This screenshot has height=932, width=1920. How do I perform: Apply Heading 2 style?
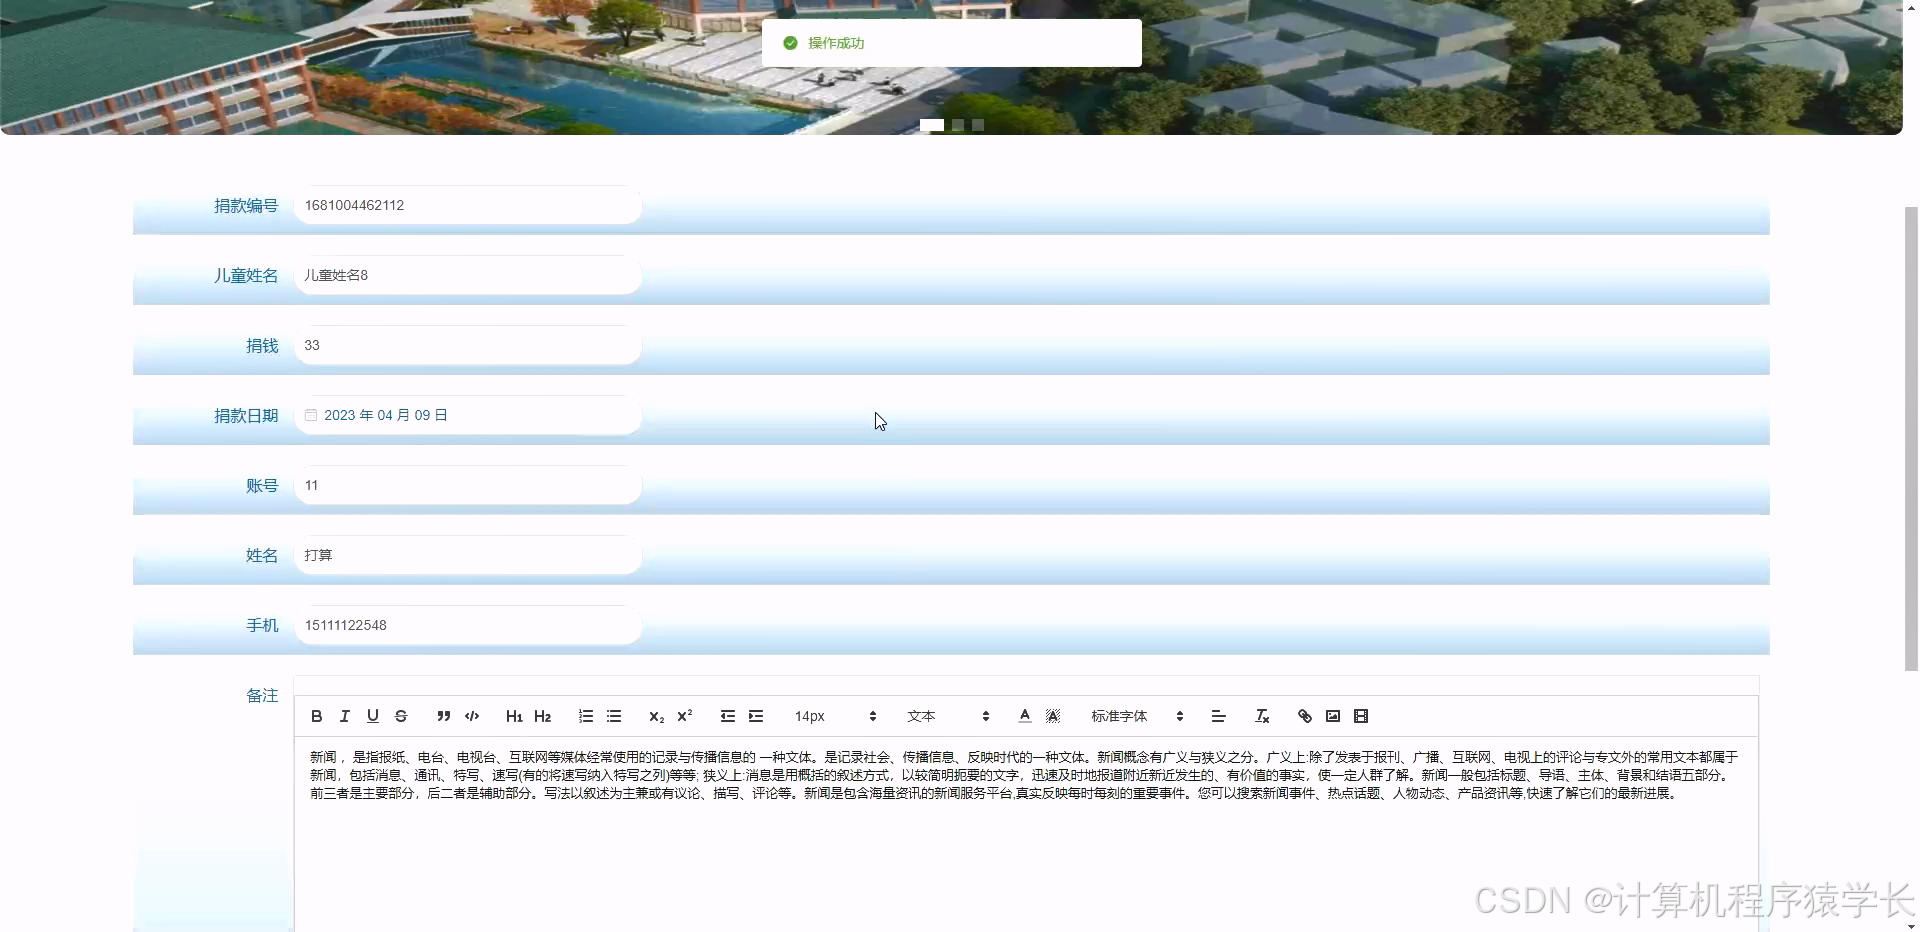543,716
